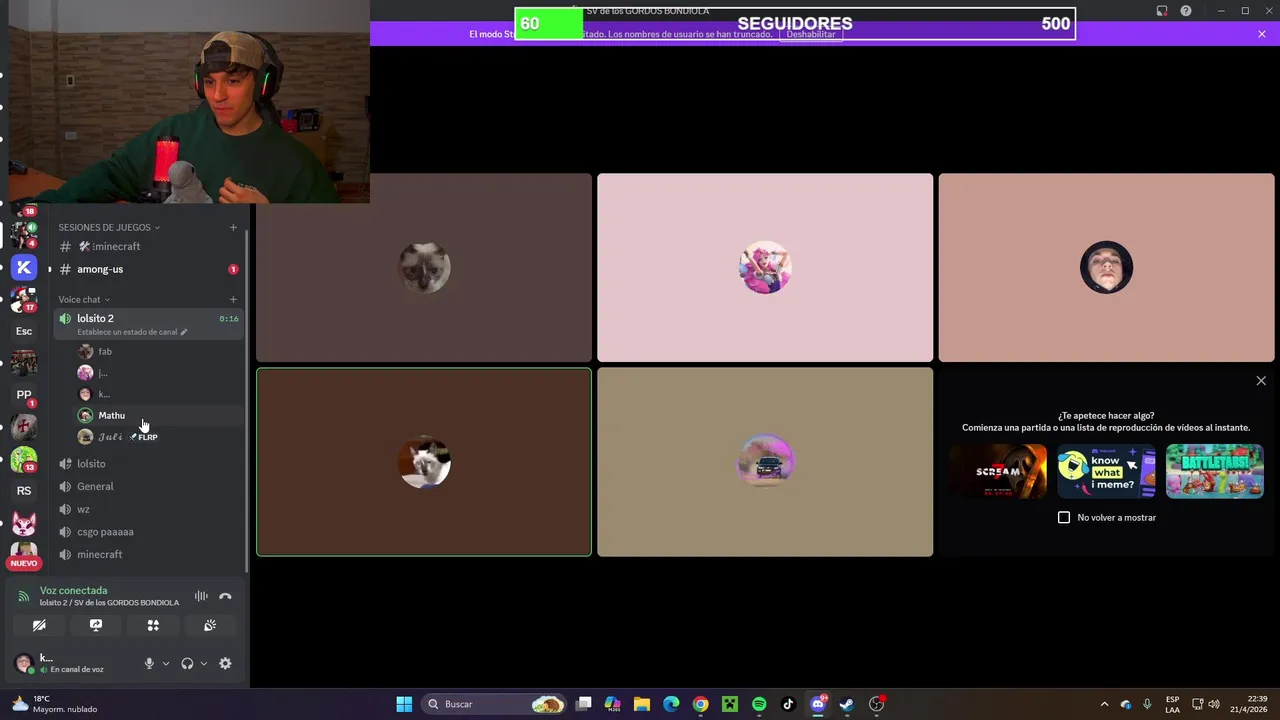Start screen share in voice panel
The image size is (1280, 720).
pyautogui.click(x=96, y=625)
